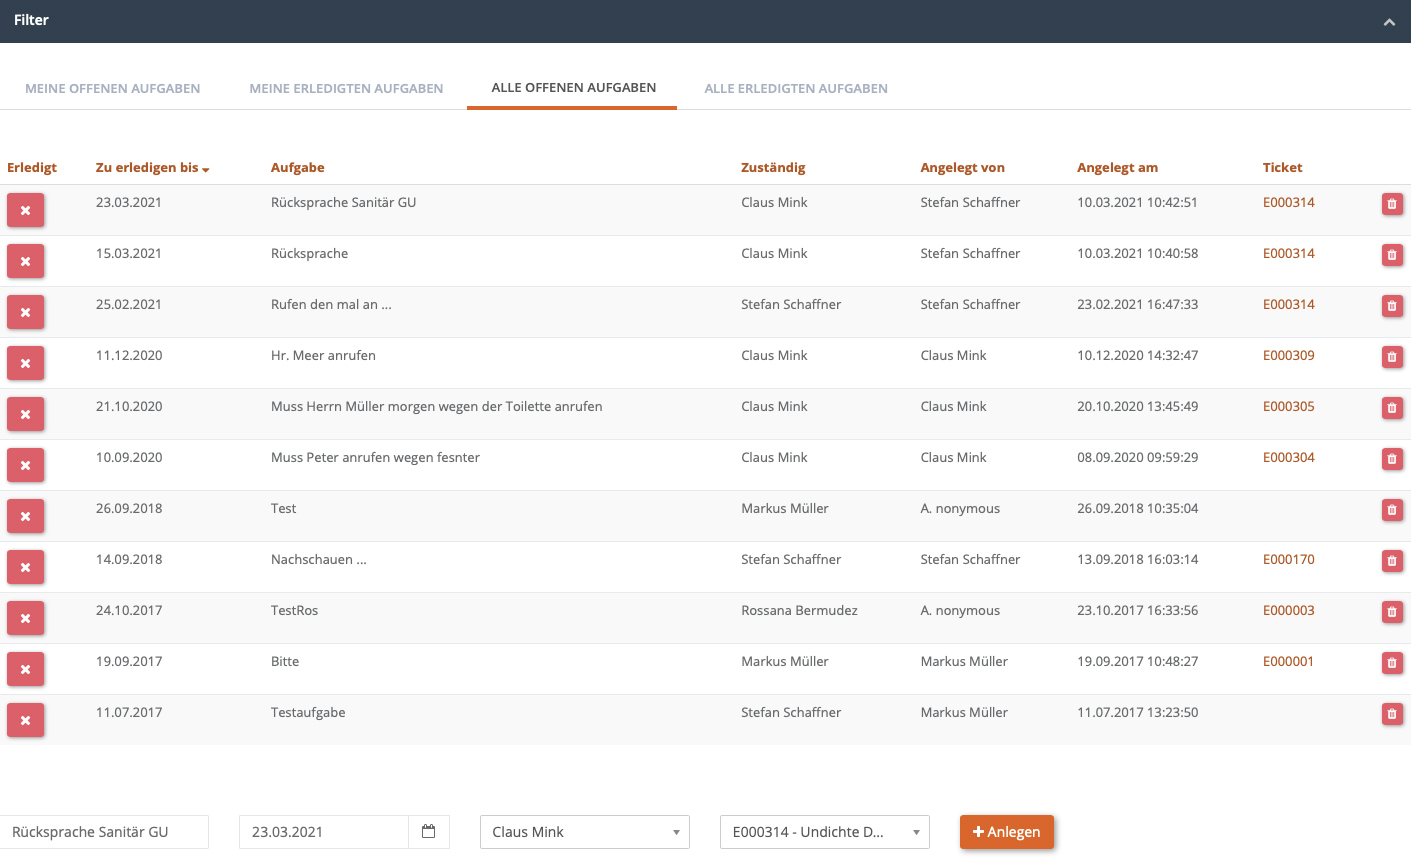Delete the task about Herrn Müller's Toilette
Image resolution: width=1412 pixels, height=868 pixels.
(x=1392, y=408)
